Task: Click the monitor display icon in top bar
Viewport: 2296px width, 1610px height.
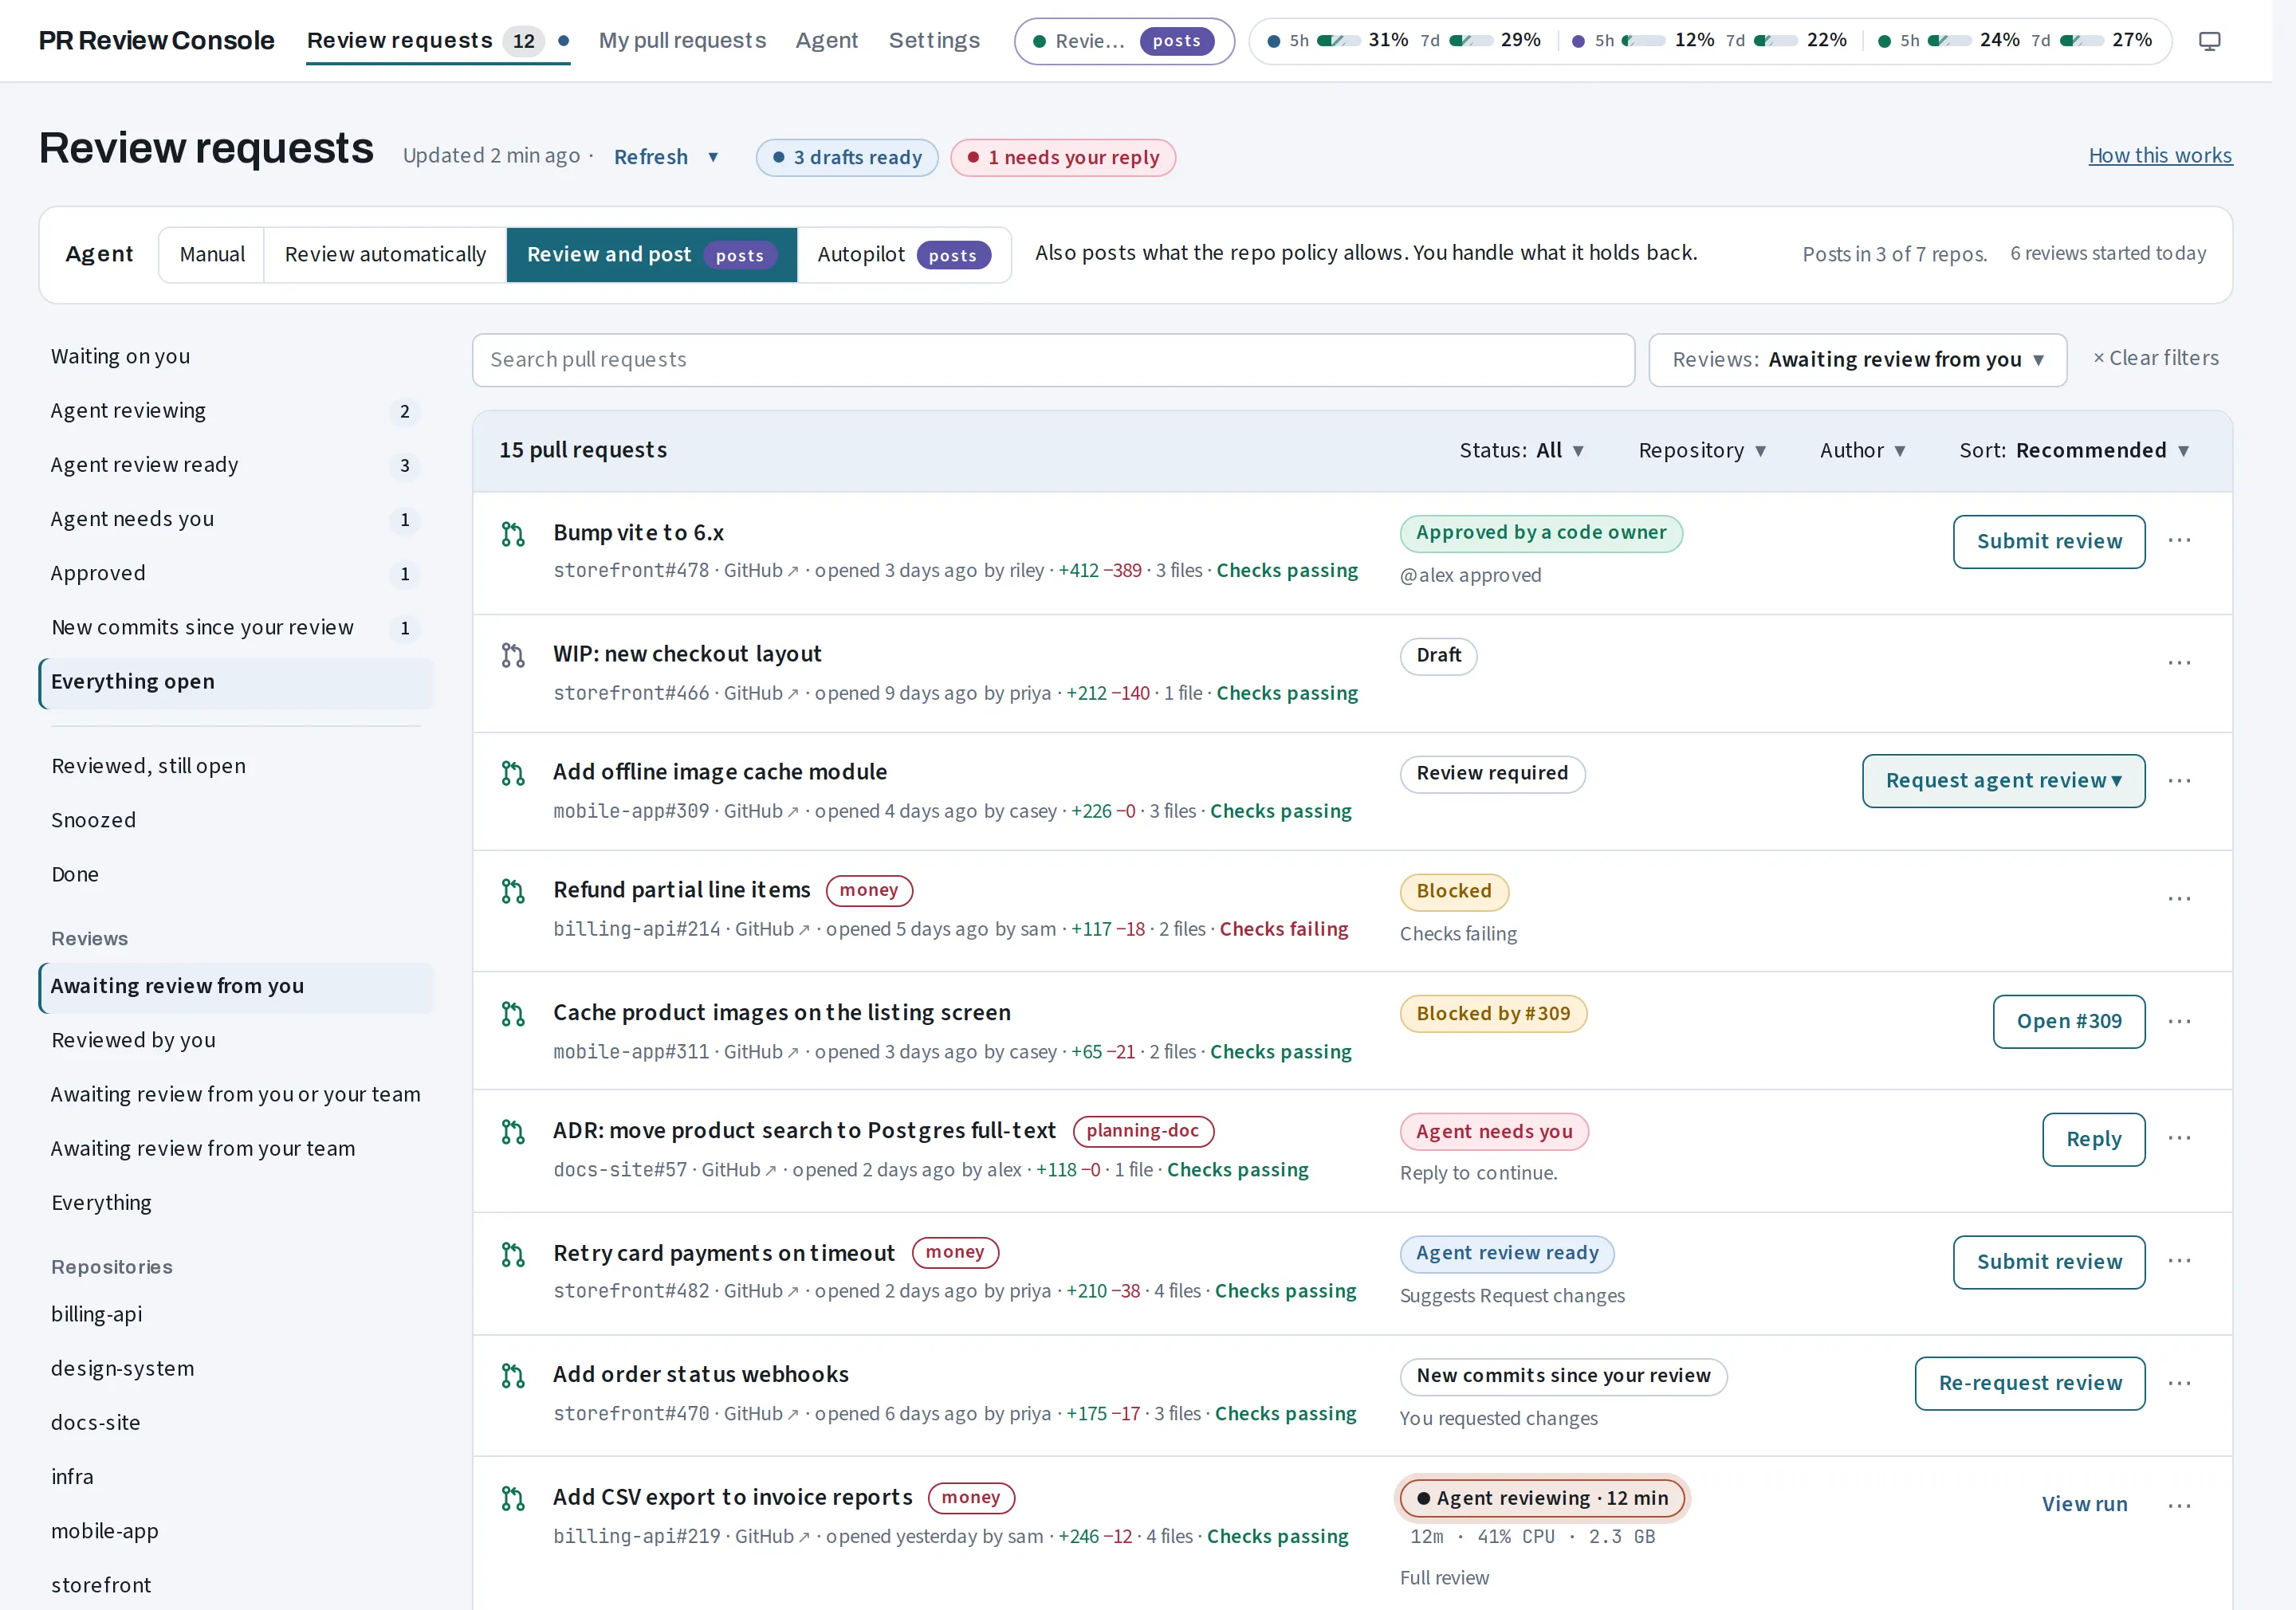Action: pyautogui.click(x=2209, y=41)
